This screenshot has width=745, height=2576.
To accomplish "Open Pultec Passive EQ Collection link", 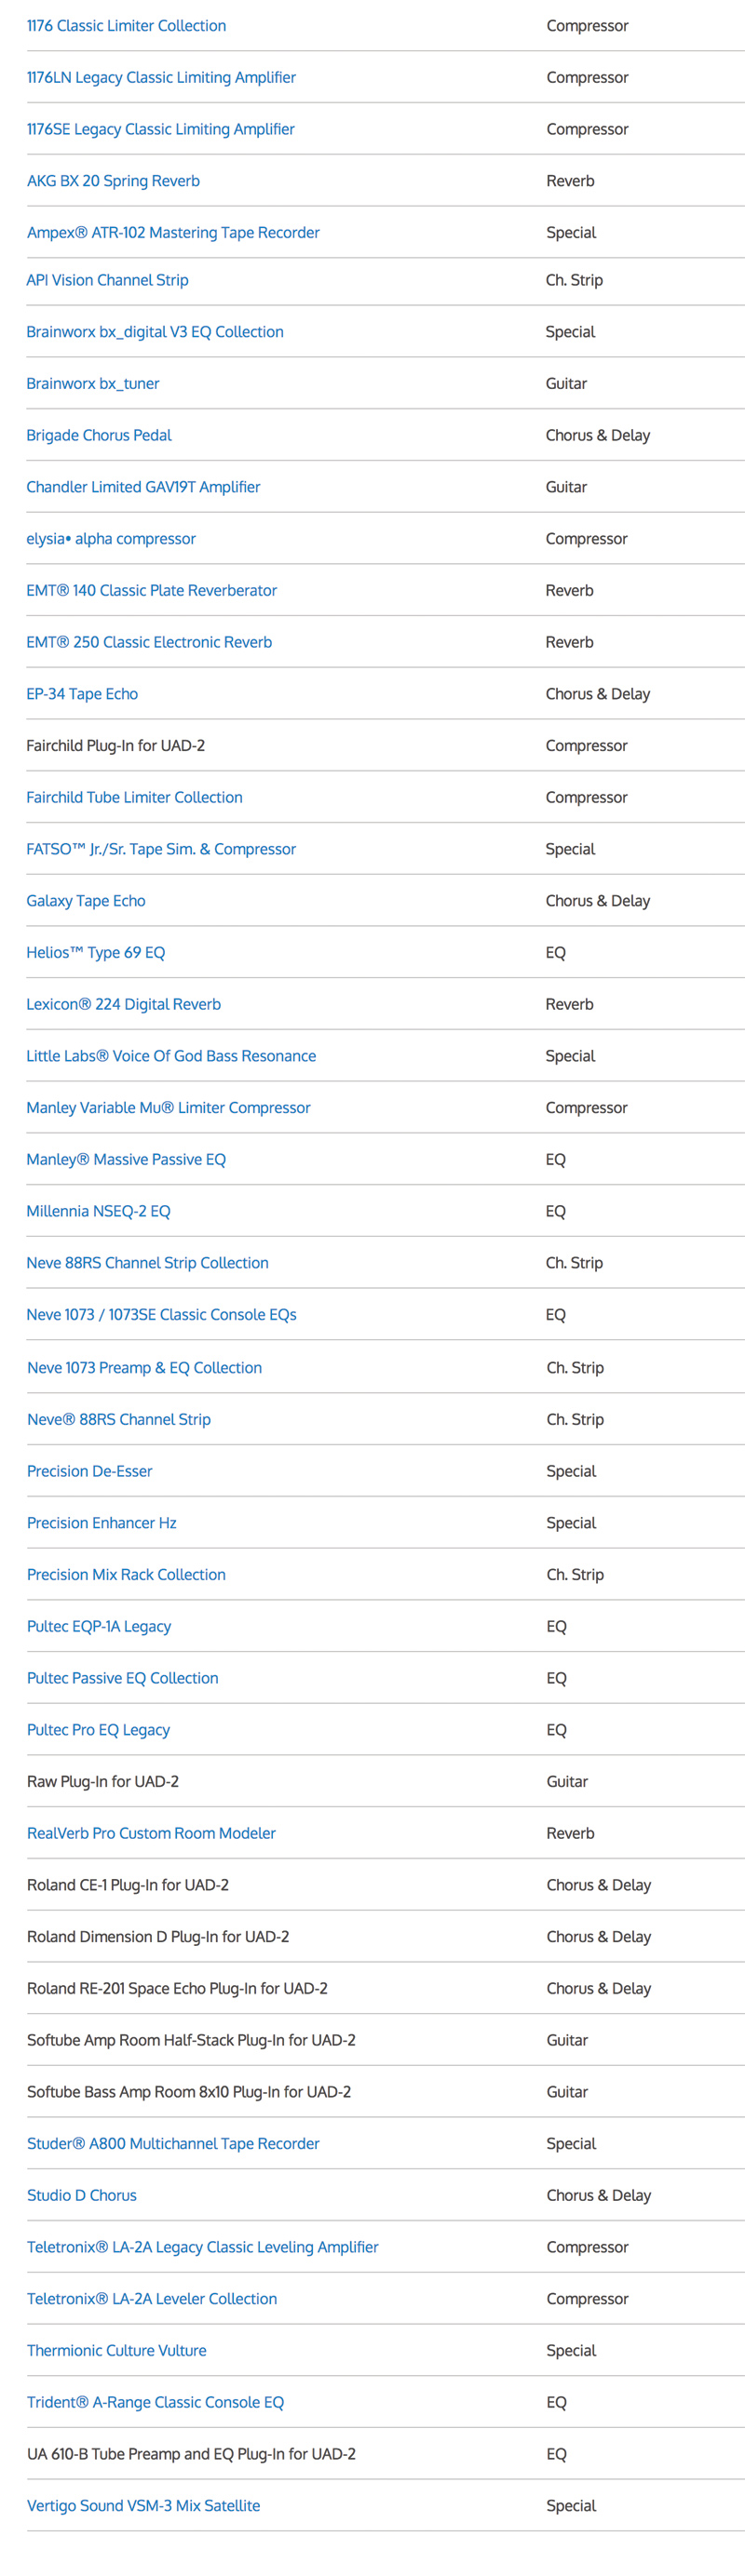I will (123, 1678).
